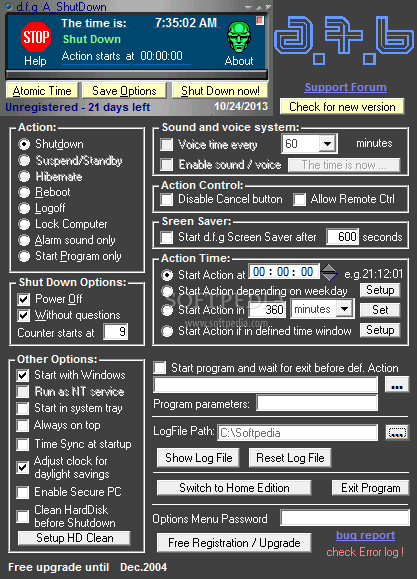
Task: Select Start Action if in defined time window
Action: coord(167,331)
